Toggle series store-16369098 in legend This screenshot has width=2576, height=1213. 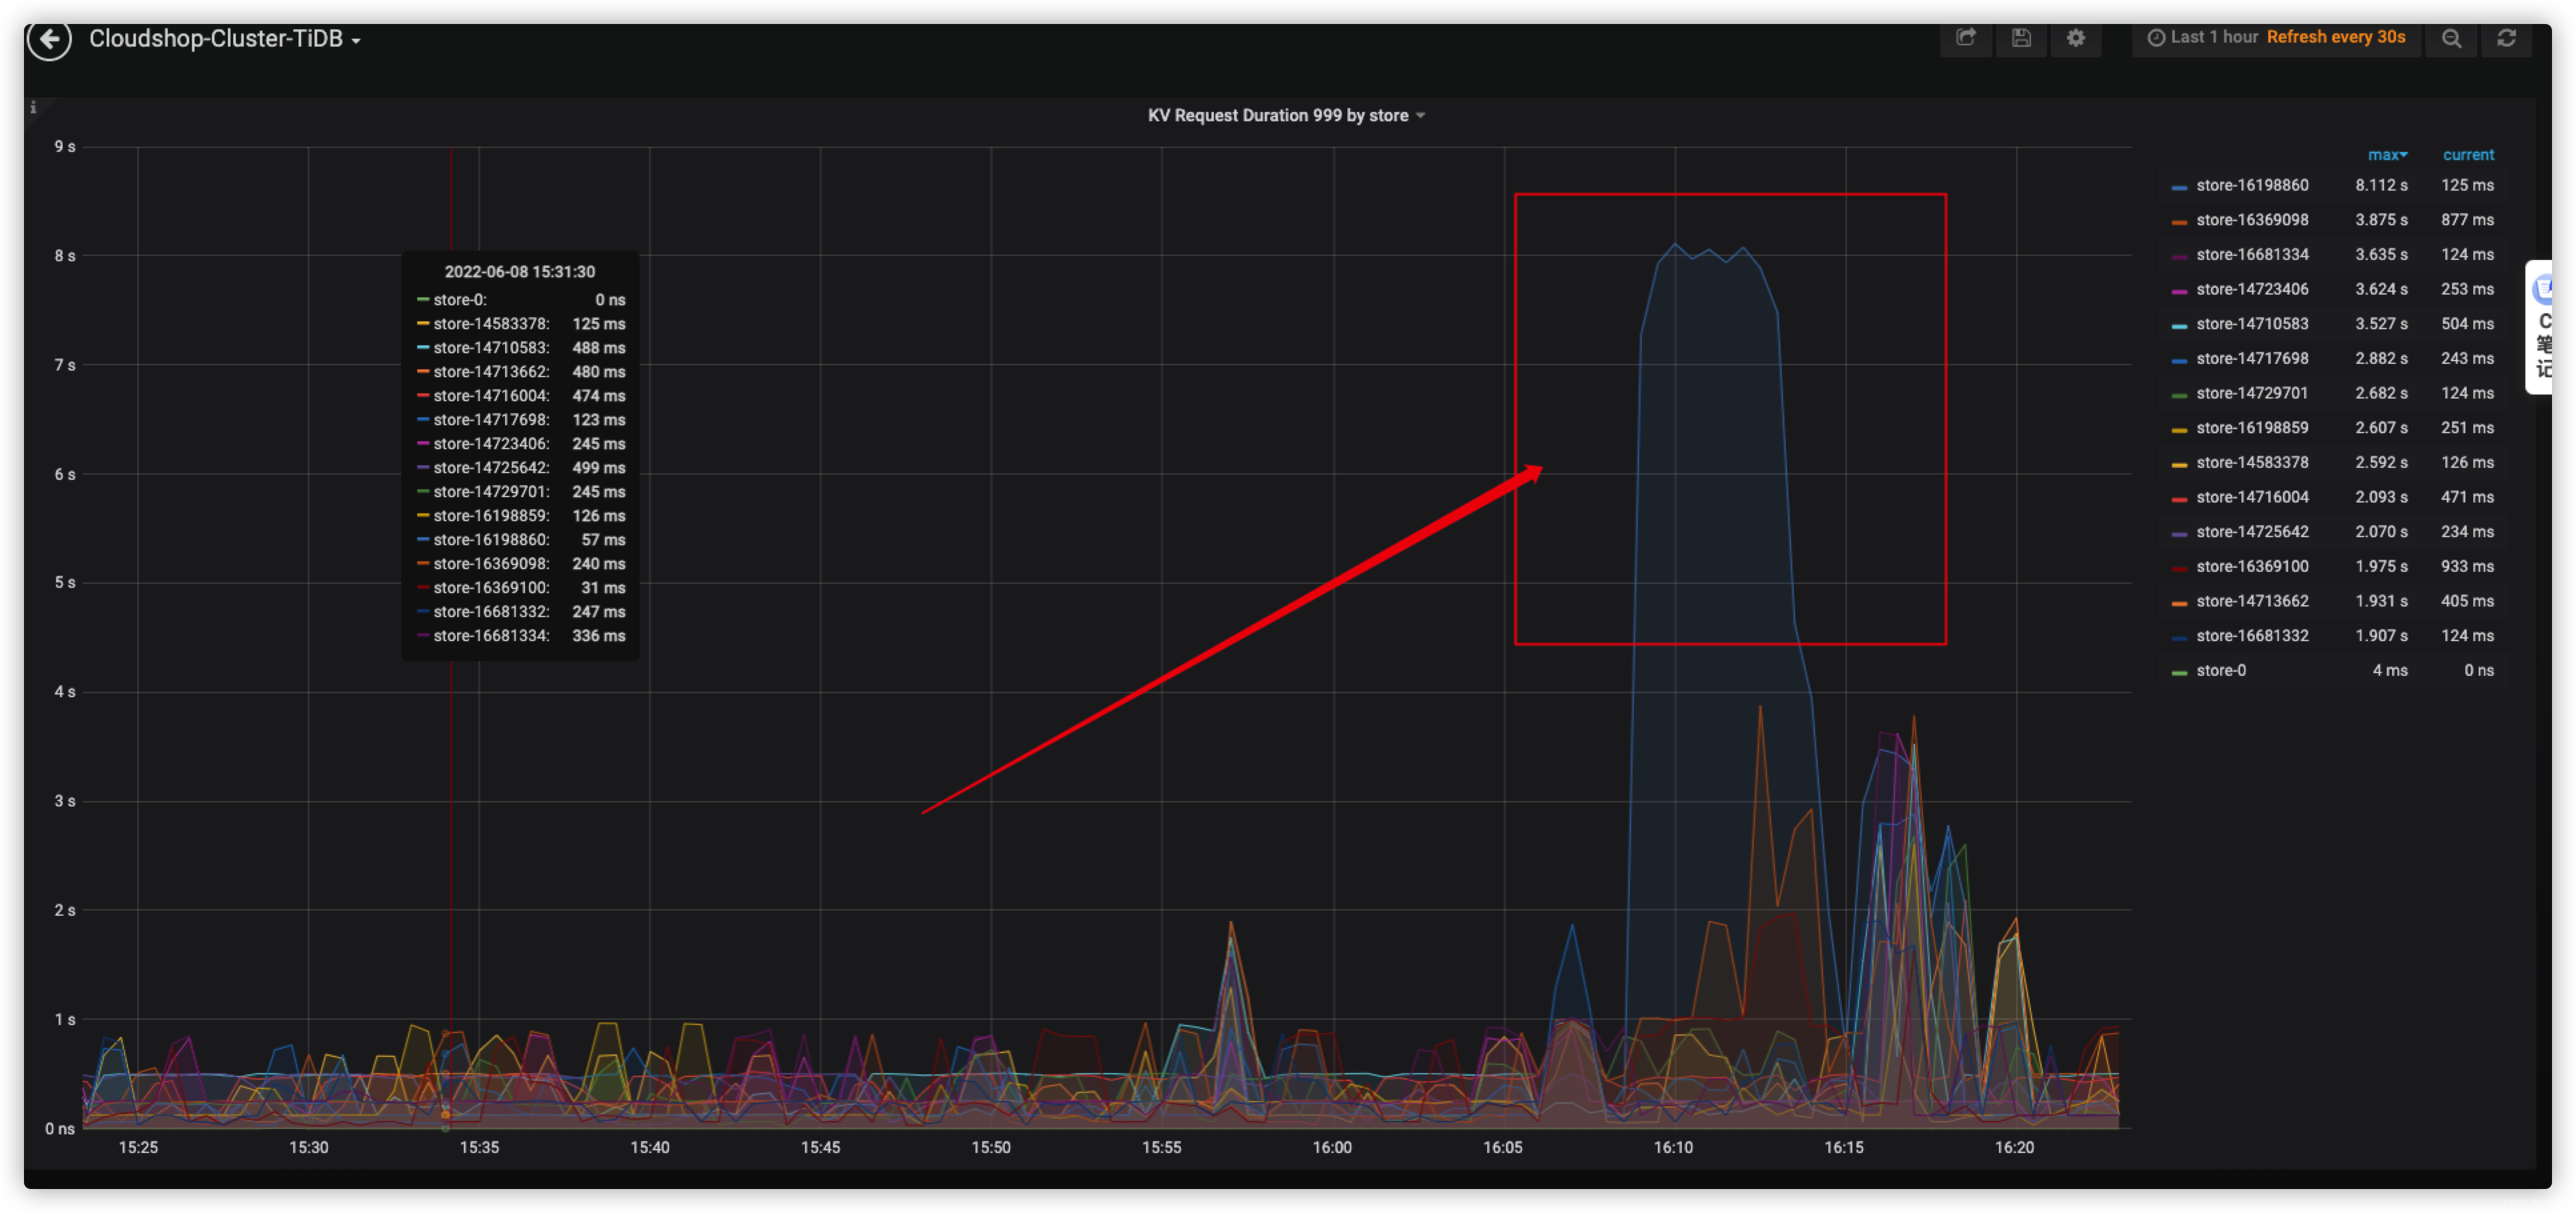click(2252, 220)
